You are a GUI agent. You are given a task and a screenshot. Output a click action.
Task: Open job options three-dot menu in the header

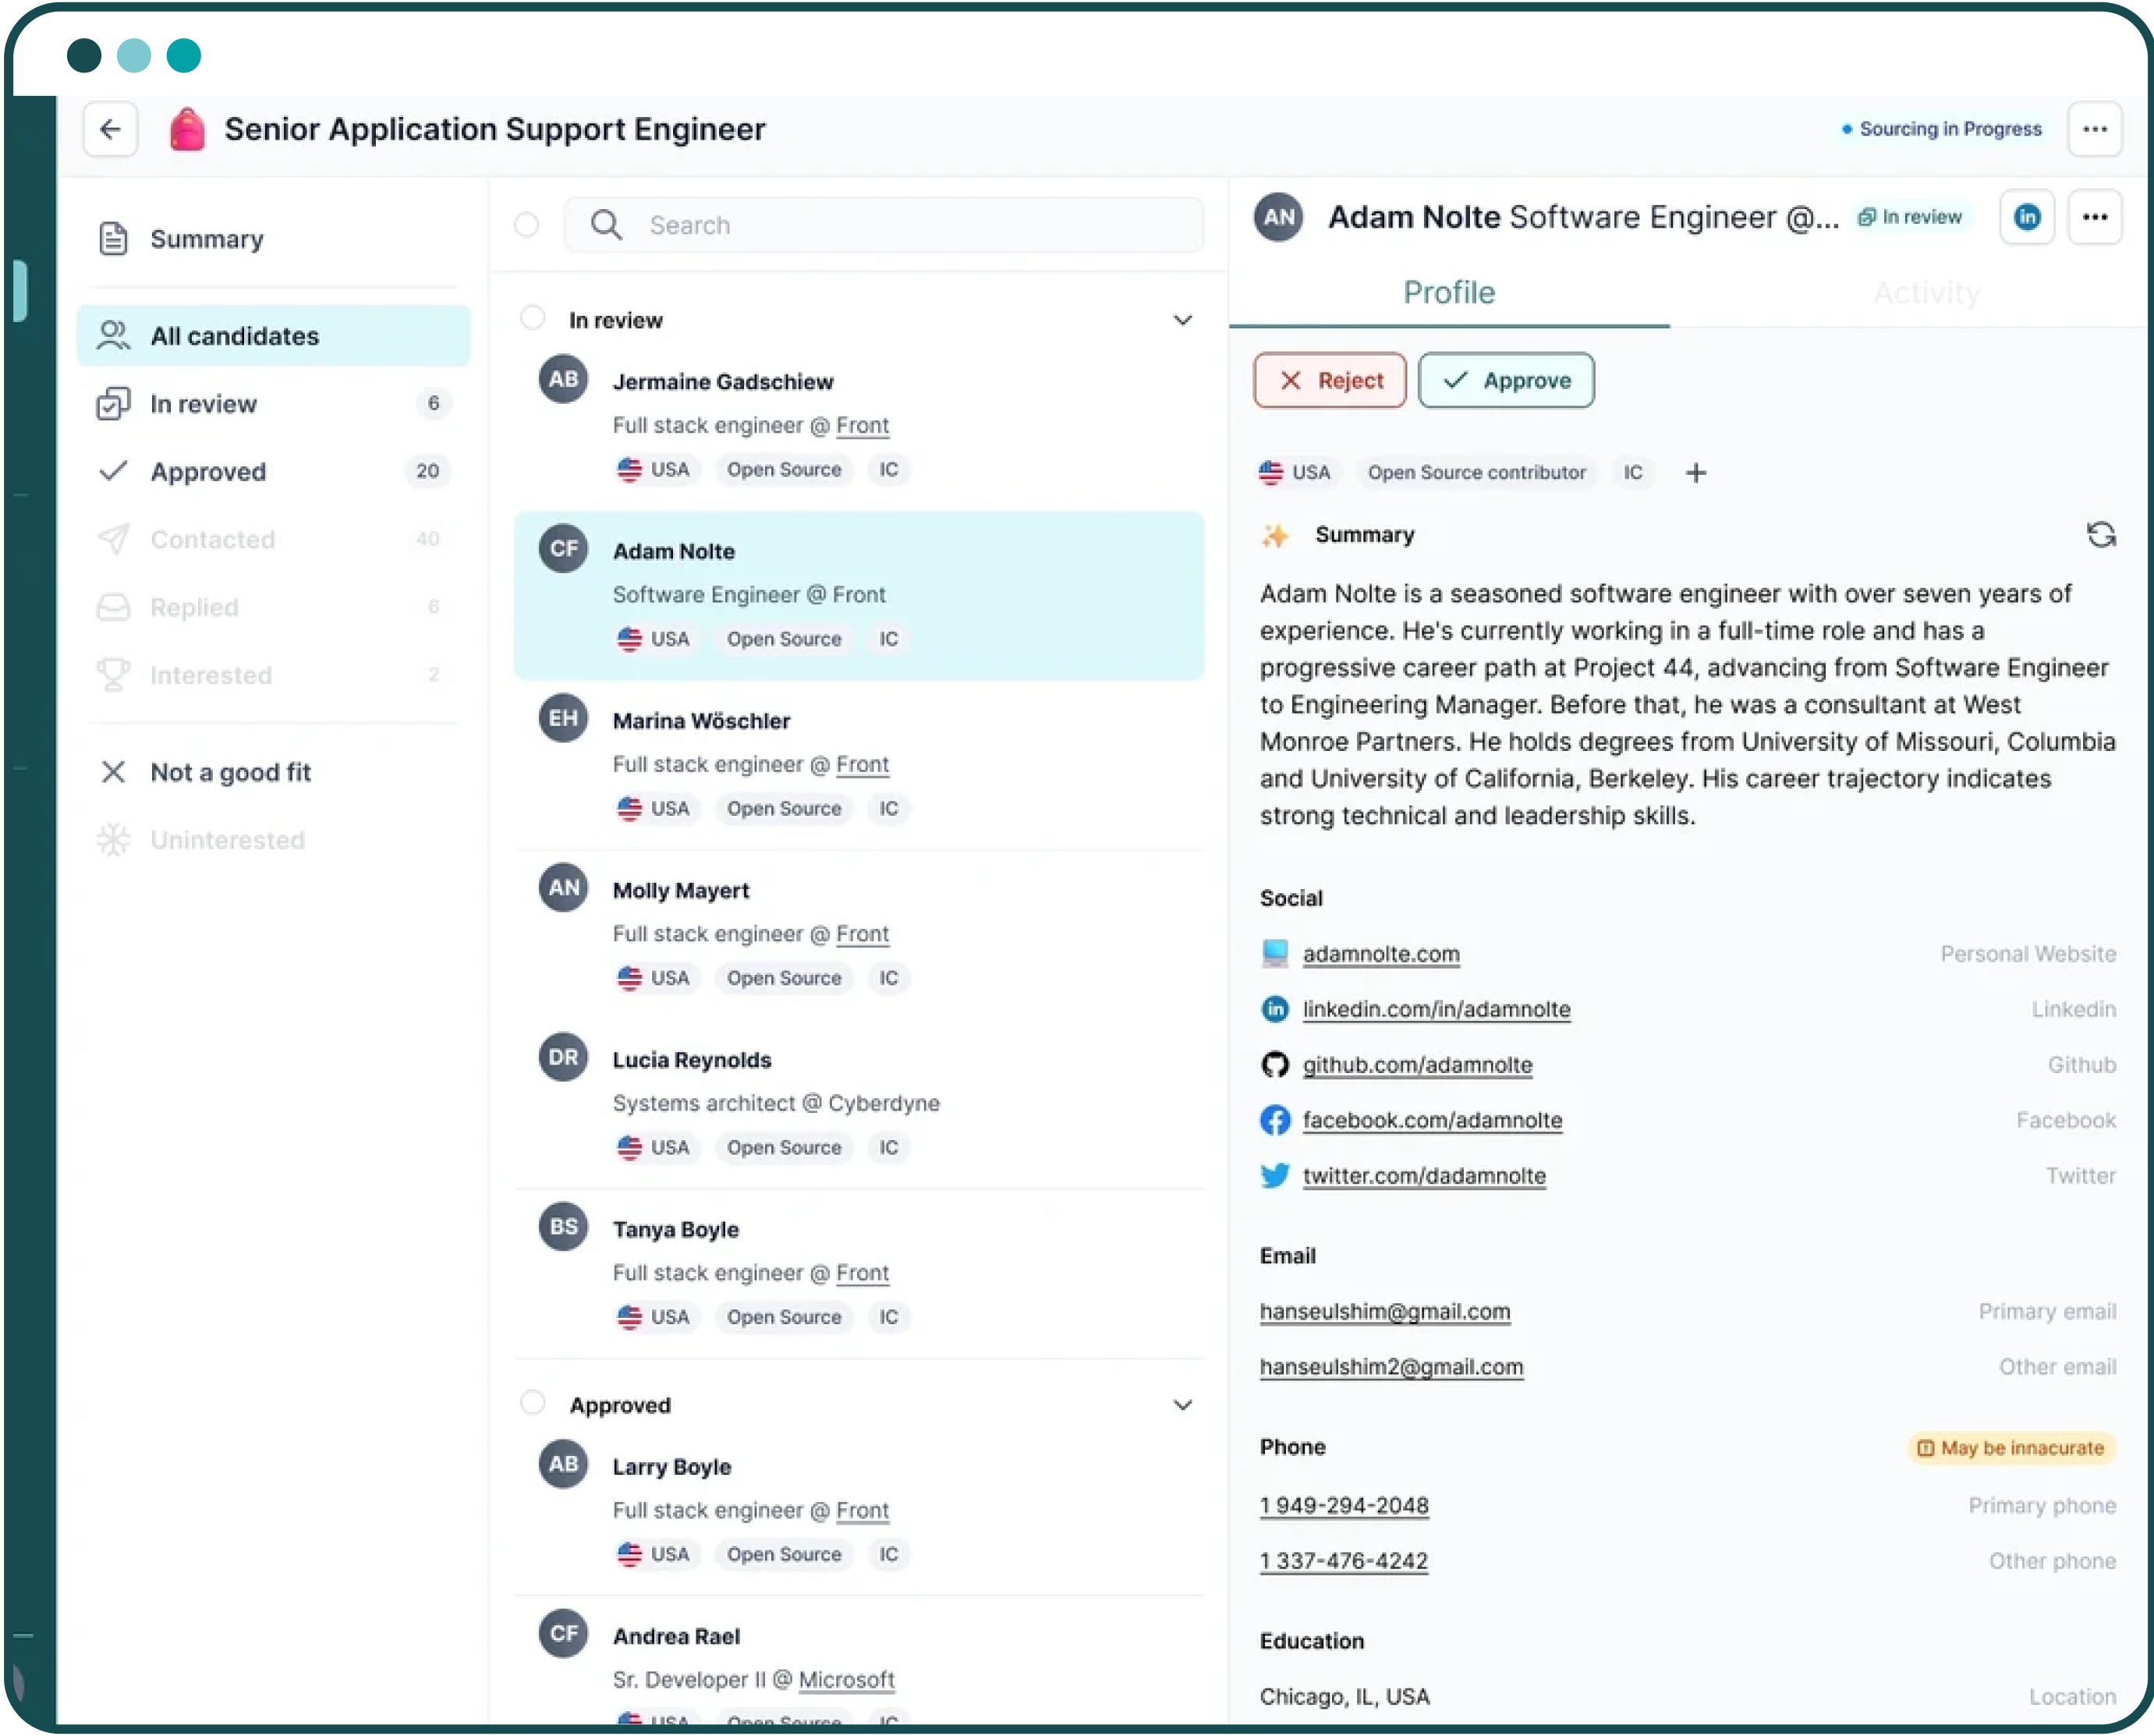[x=2094, y=129]
